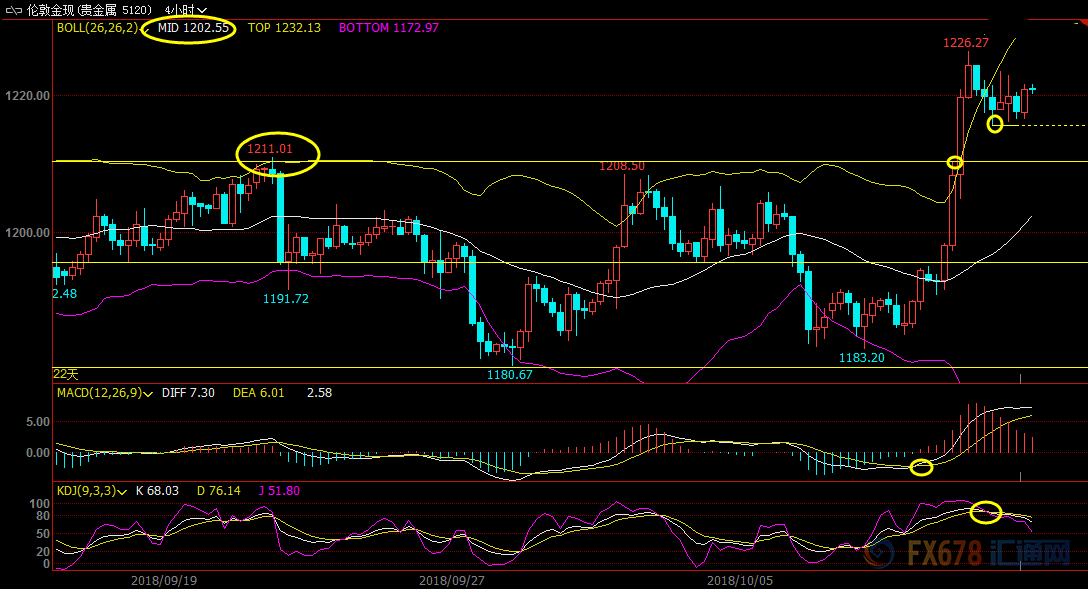This screenshot has height=589, width=1088.
Task: Click the 2018/10/05 date label
Action: coord(740,580)
